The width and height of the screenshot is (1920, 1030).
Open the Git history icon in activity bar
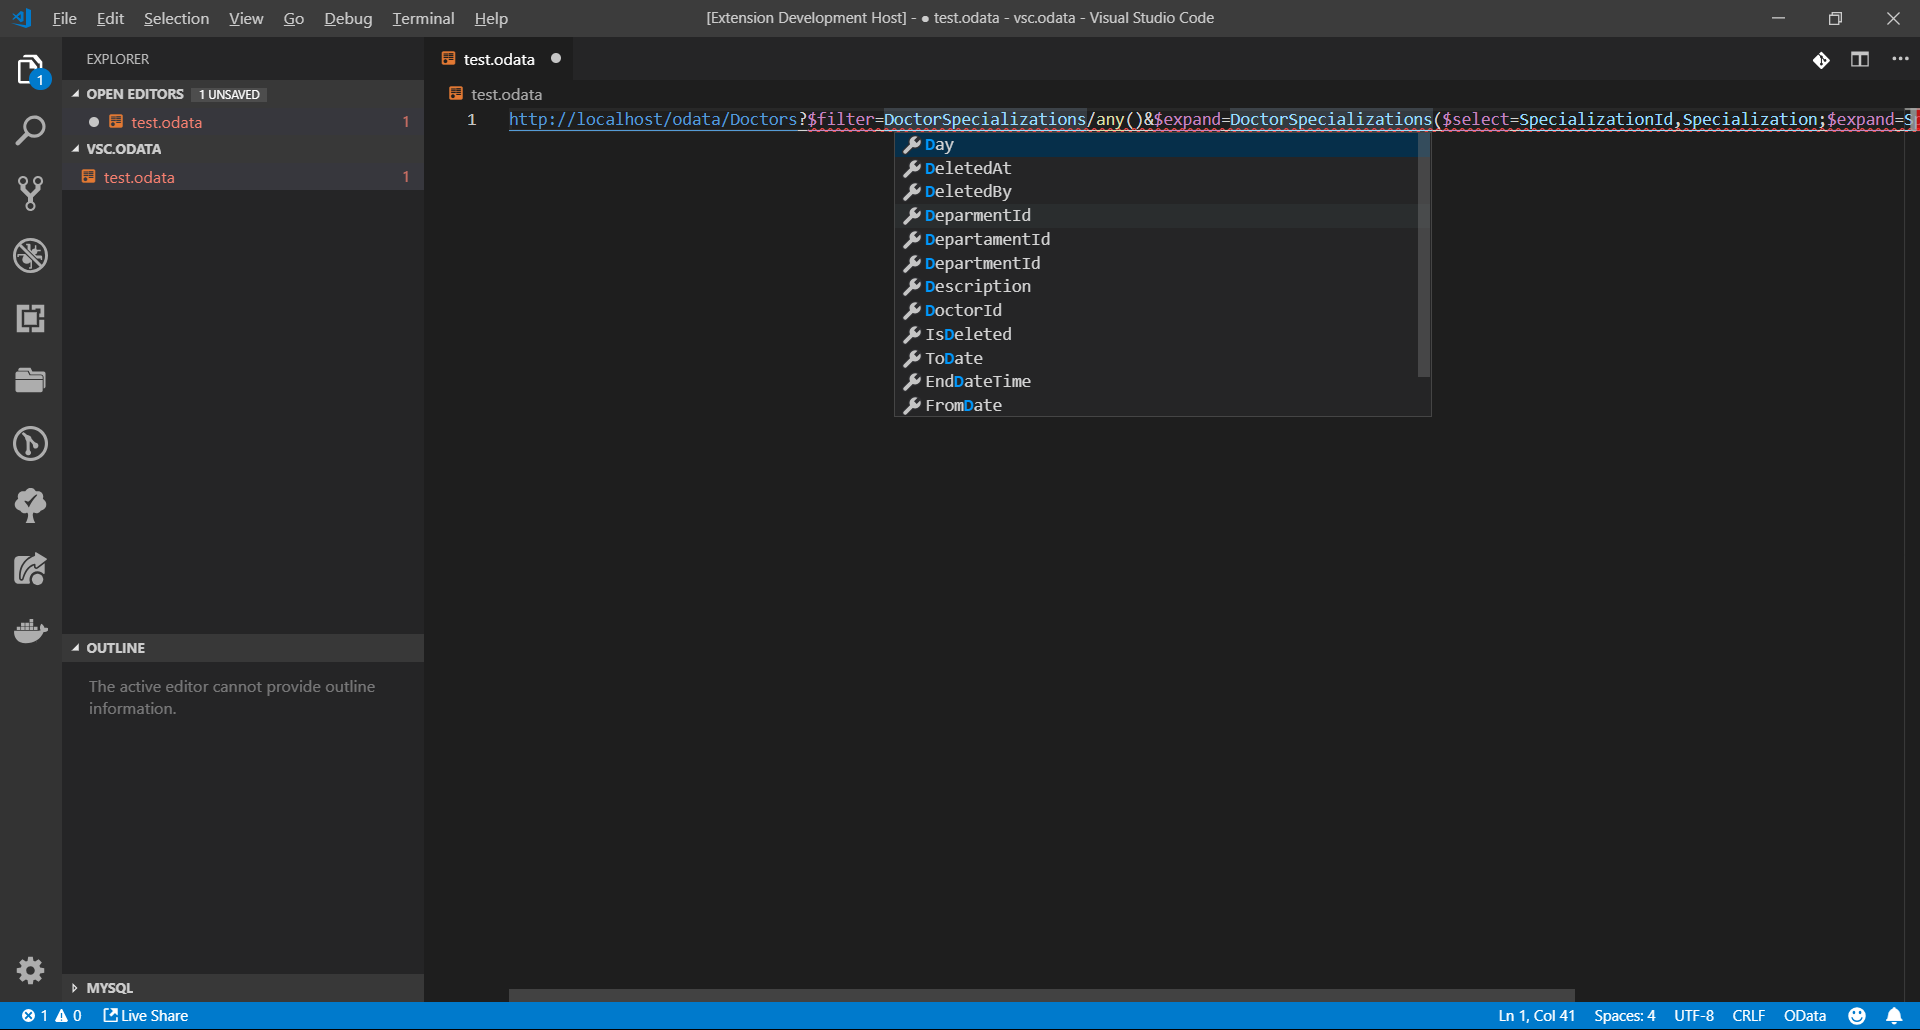click(x=30, y=443)
